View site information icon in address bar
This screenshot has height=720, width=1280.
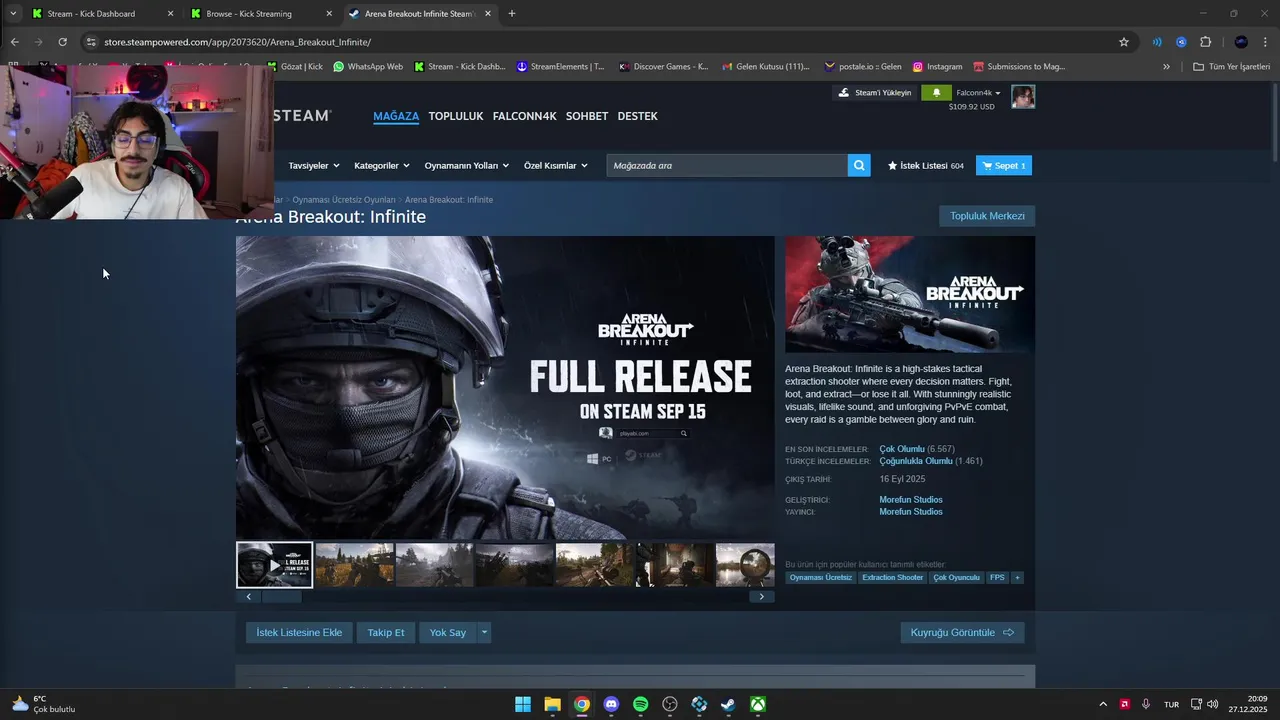pos(91,42)
